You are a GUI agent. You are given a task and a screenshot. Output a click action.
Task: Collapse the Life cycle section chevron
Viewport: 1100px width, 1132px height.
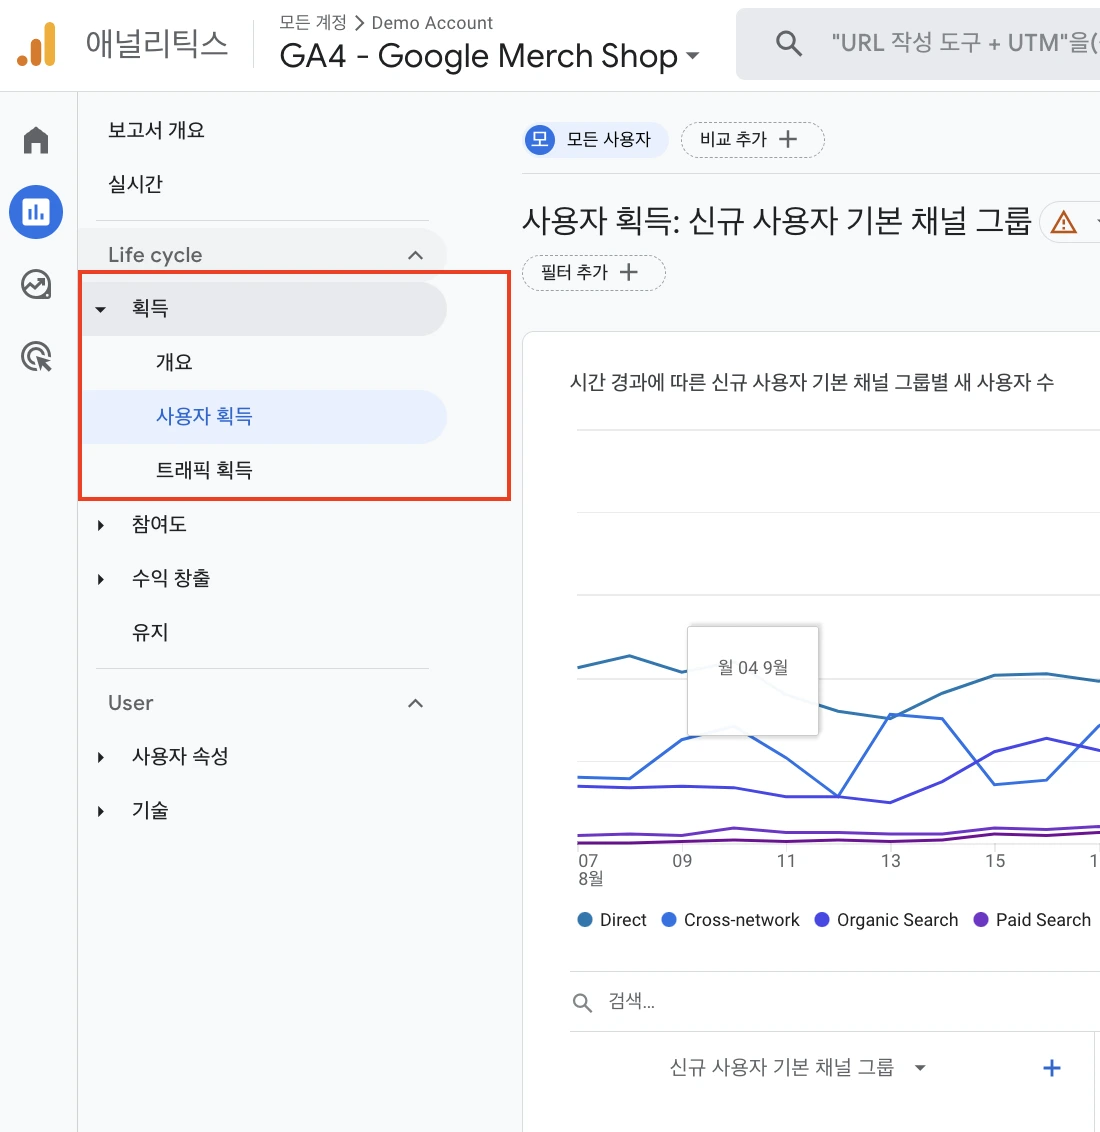point(415,255)
